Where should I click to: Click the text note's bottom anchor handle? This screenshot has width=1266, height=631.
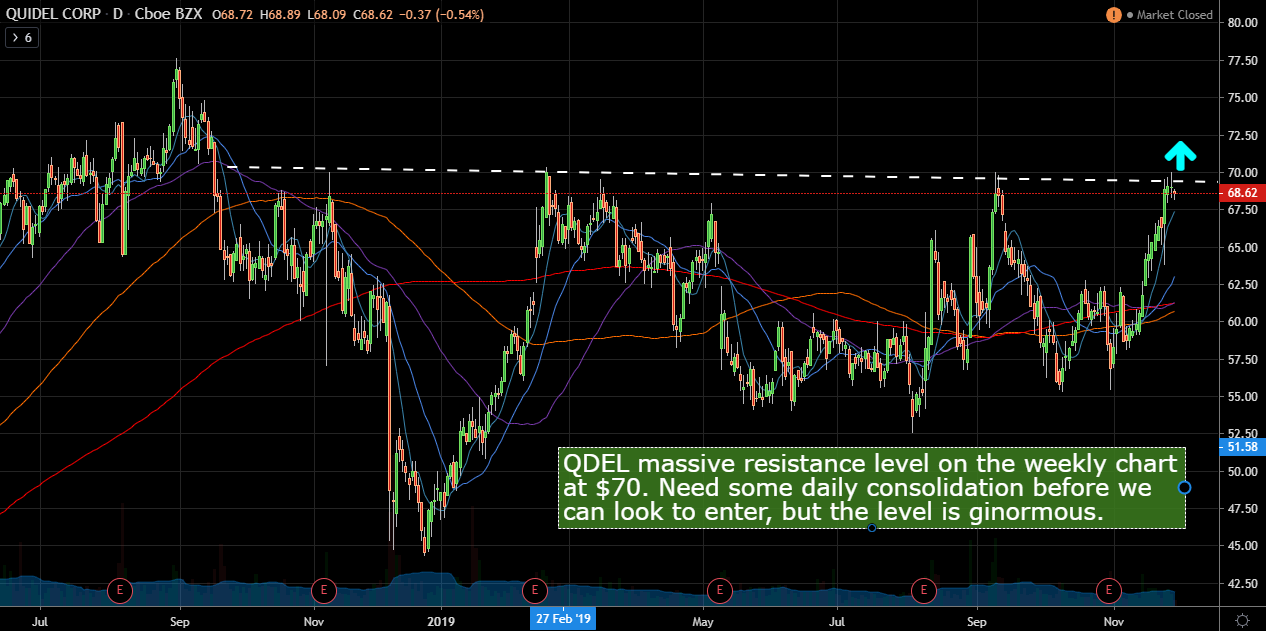tap(872, 527)
